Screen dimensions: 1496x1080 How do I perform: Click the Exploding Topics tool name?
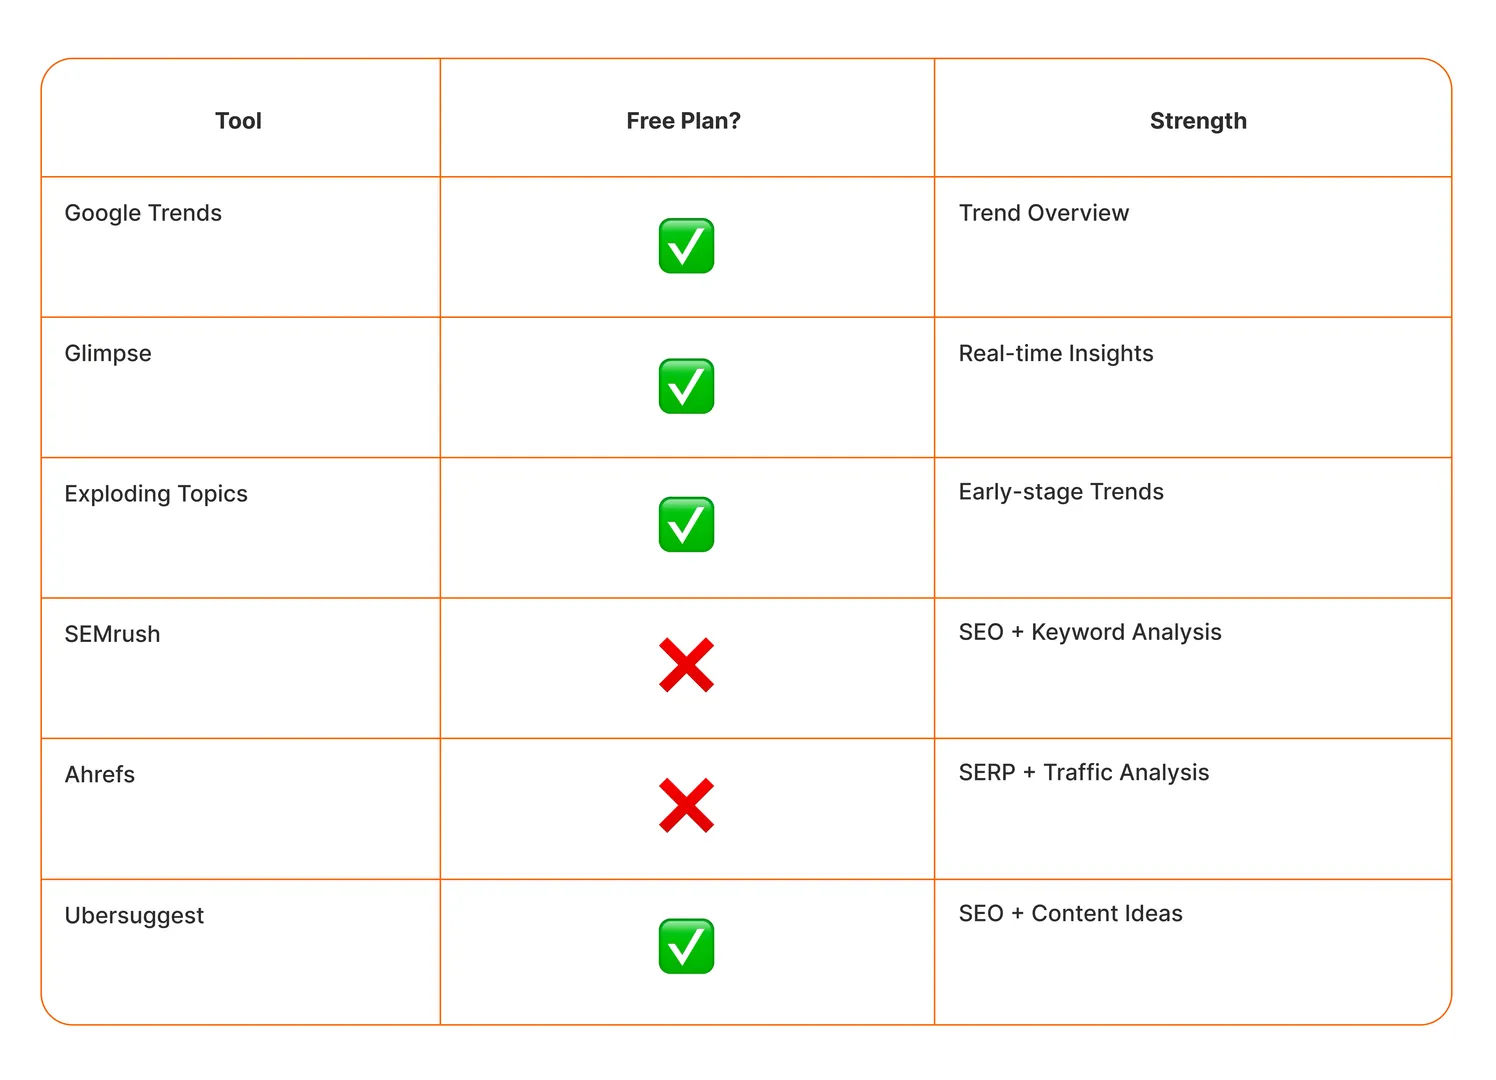[156, 494]
